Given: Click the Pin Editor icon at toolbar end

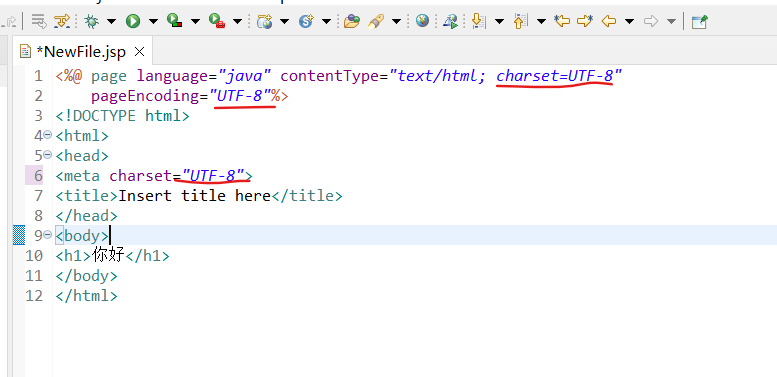Looking at the screenshot, I should pyautogui.click(x=699, y=21).
